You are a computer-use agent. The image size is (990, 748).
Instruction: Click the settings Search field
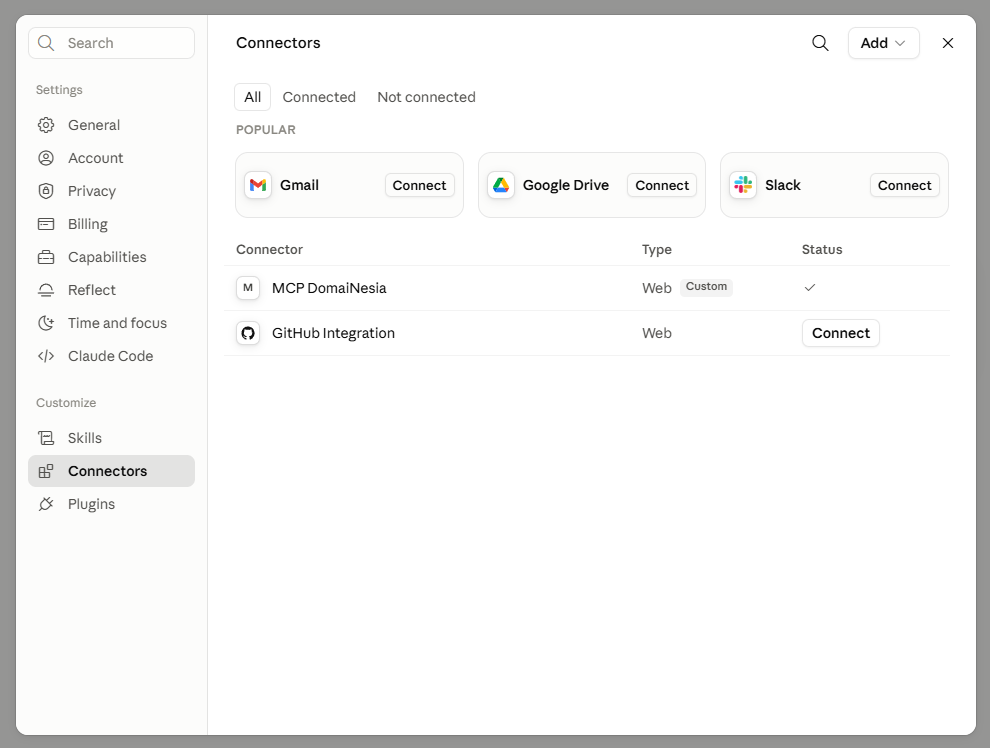(x=112, y=43)
